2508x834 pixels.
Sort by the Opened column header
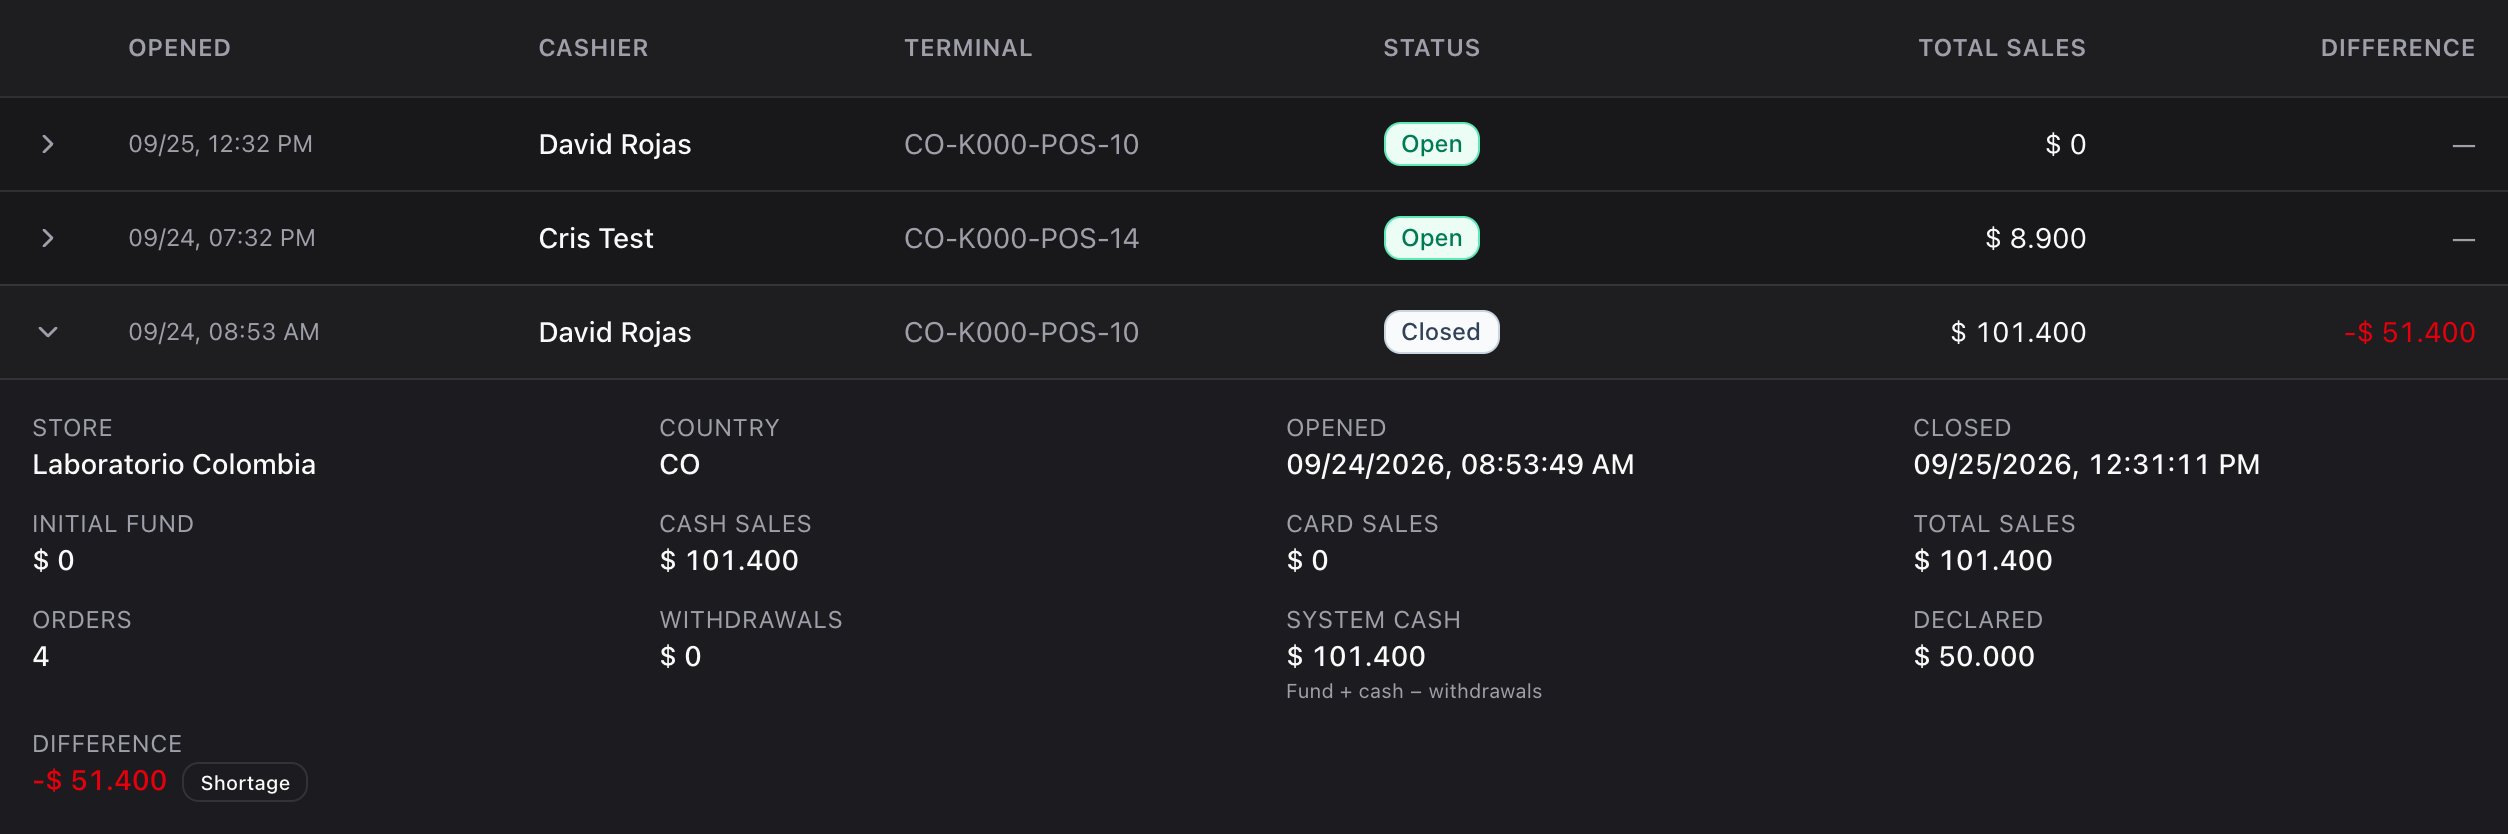pyautogui.click(x=179, y=48)
